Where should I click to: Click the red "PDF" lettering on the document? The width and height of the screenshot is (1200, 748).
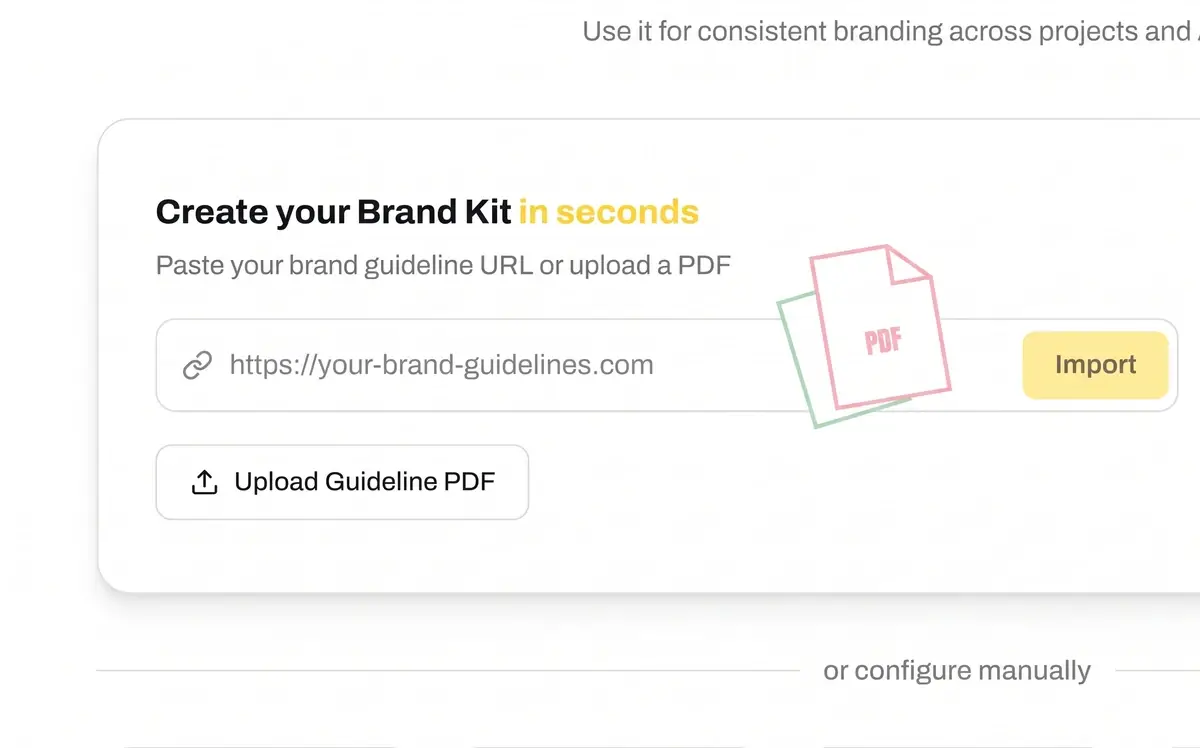tap(884, 342)
